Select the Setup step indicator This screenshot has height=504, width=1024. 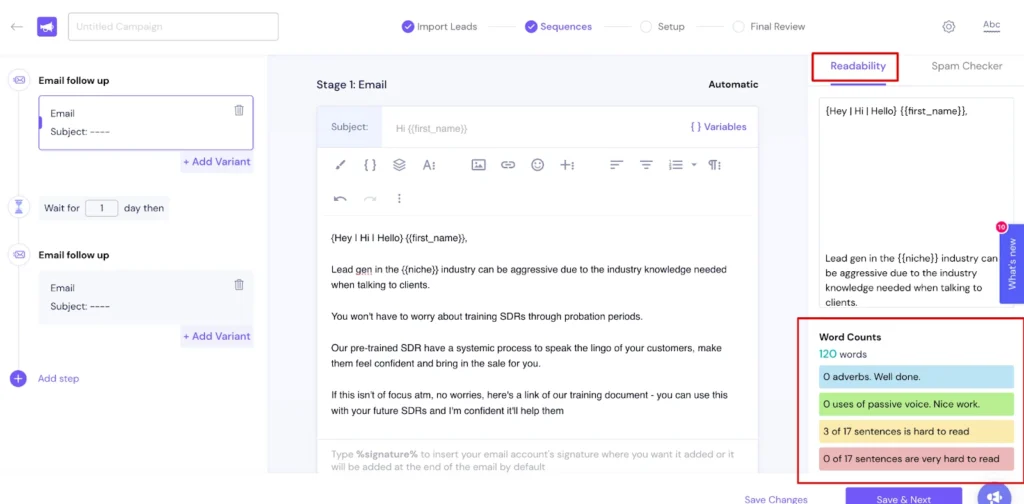tap(662, 27)
